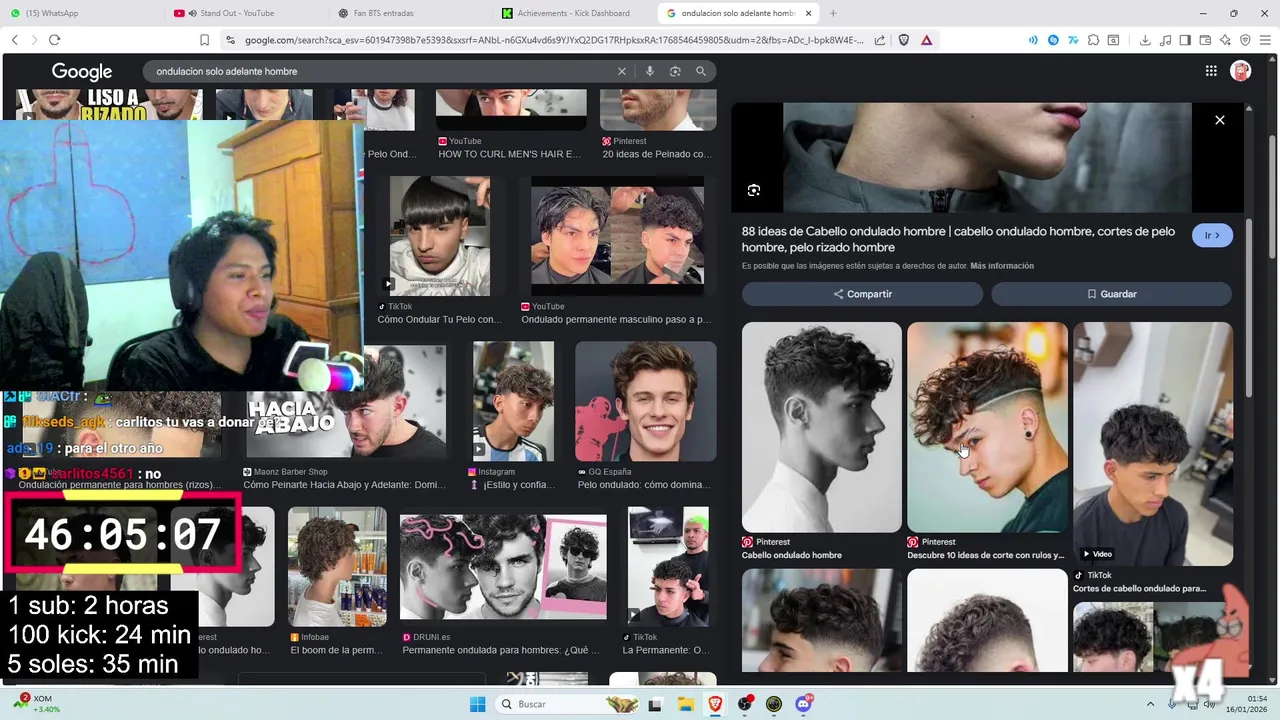Open 'HOW TO CURL MEN'S HAIR' YouTube result
This screenshot has height=720, width=1280.
(511, 110)
